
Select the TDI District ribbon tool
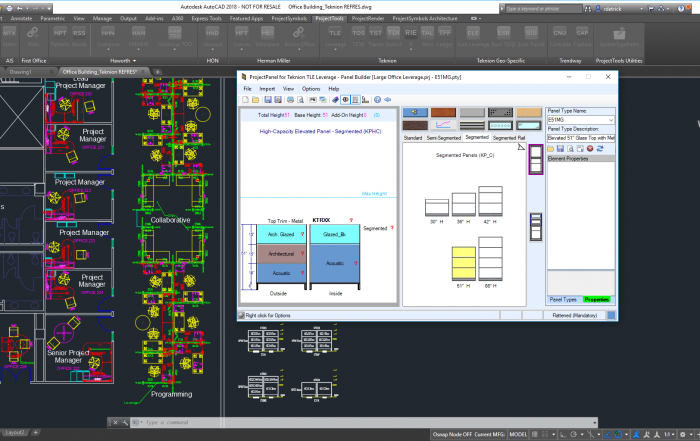(393, 37)
